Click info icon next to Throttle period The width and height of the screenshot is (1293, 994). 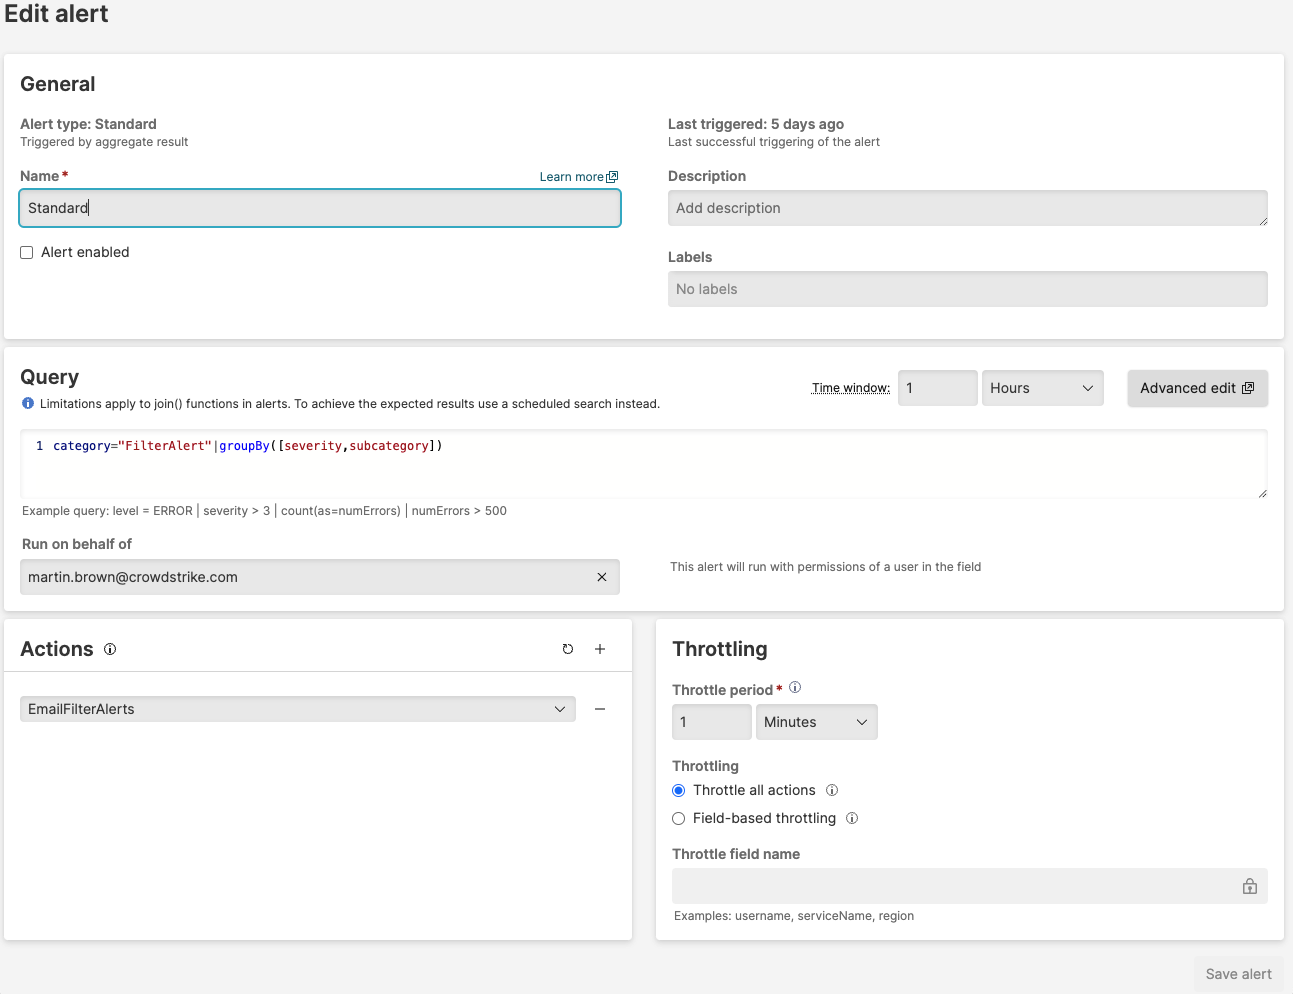[x=795, y=688]
